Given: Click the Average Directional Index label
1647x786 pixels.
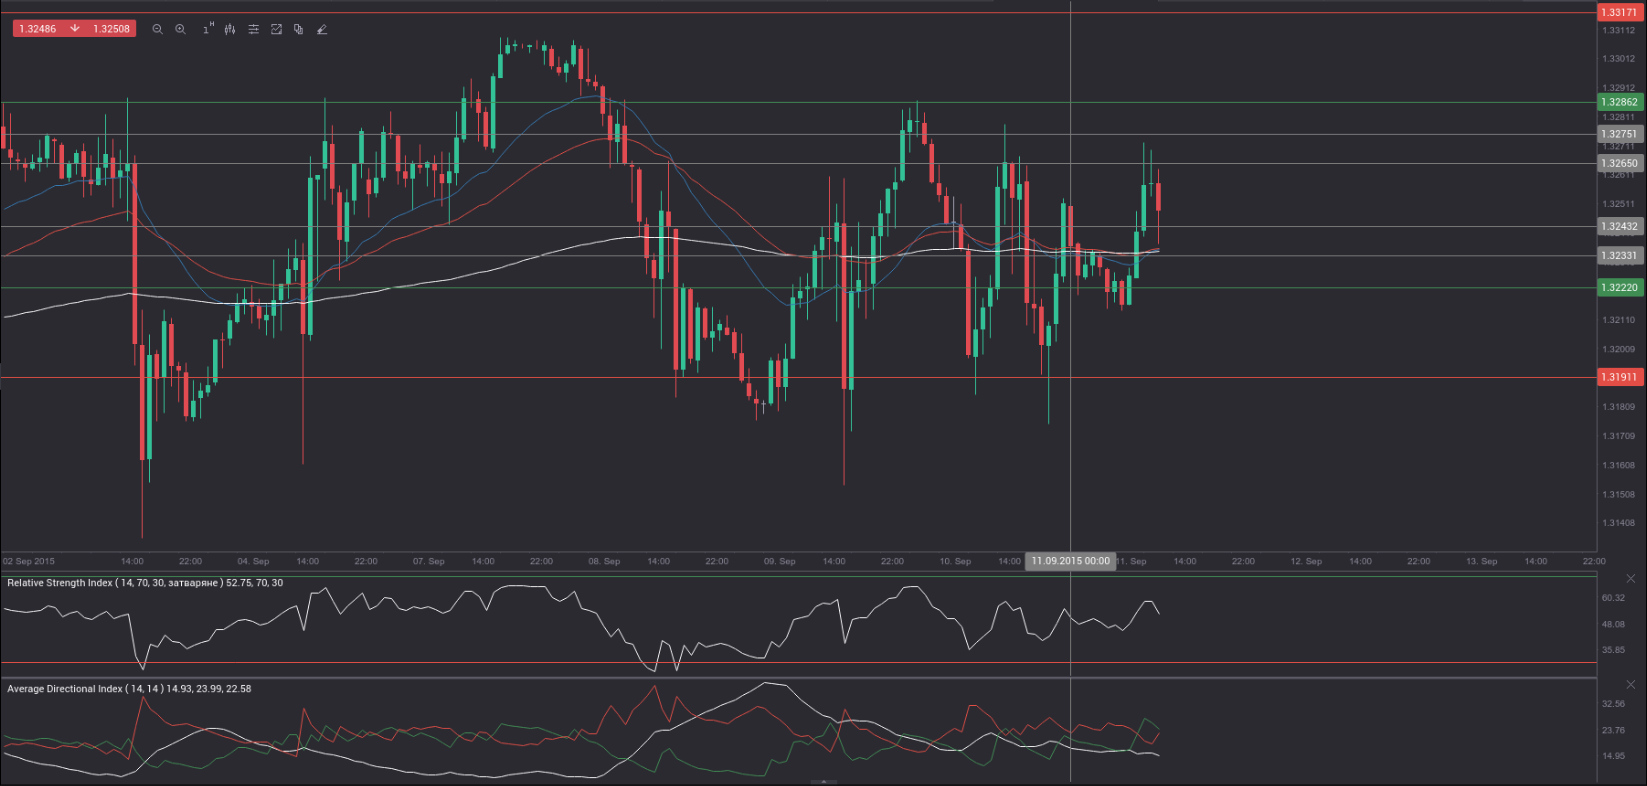Looking at the screenshot, I should (128, 689).
